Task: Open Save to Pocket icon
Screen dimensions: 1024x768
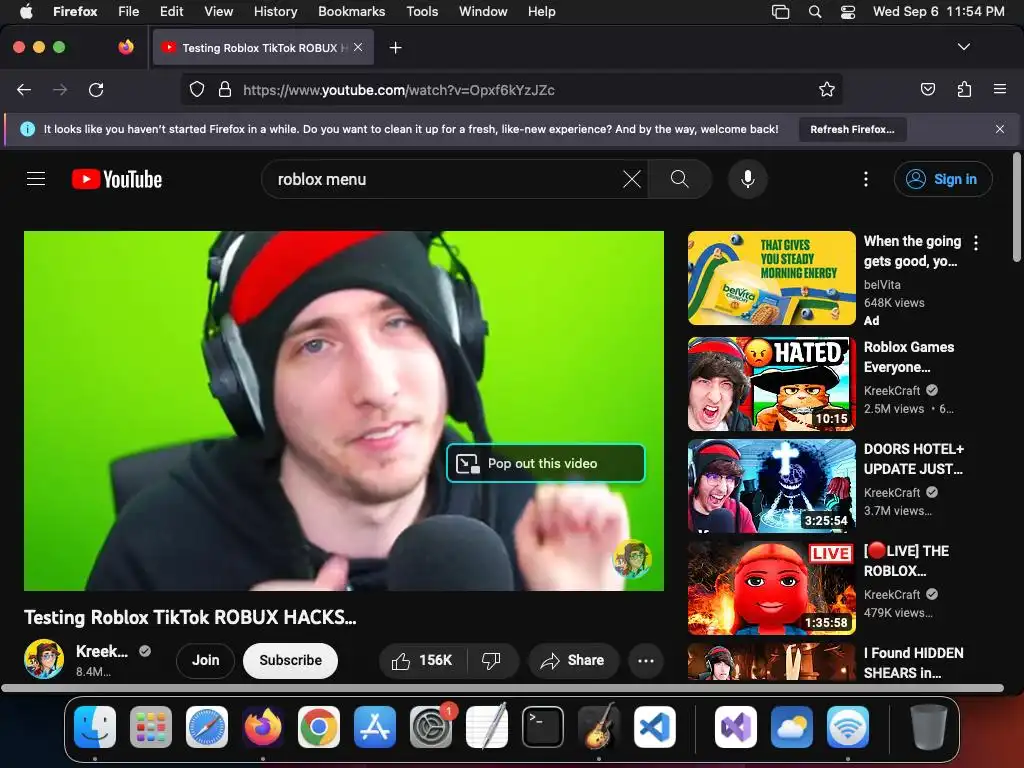Action: point(927,89)
